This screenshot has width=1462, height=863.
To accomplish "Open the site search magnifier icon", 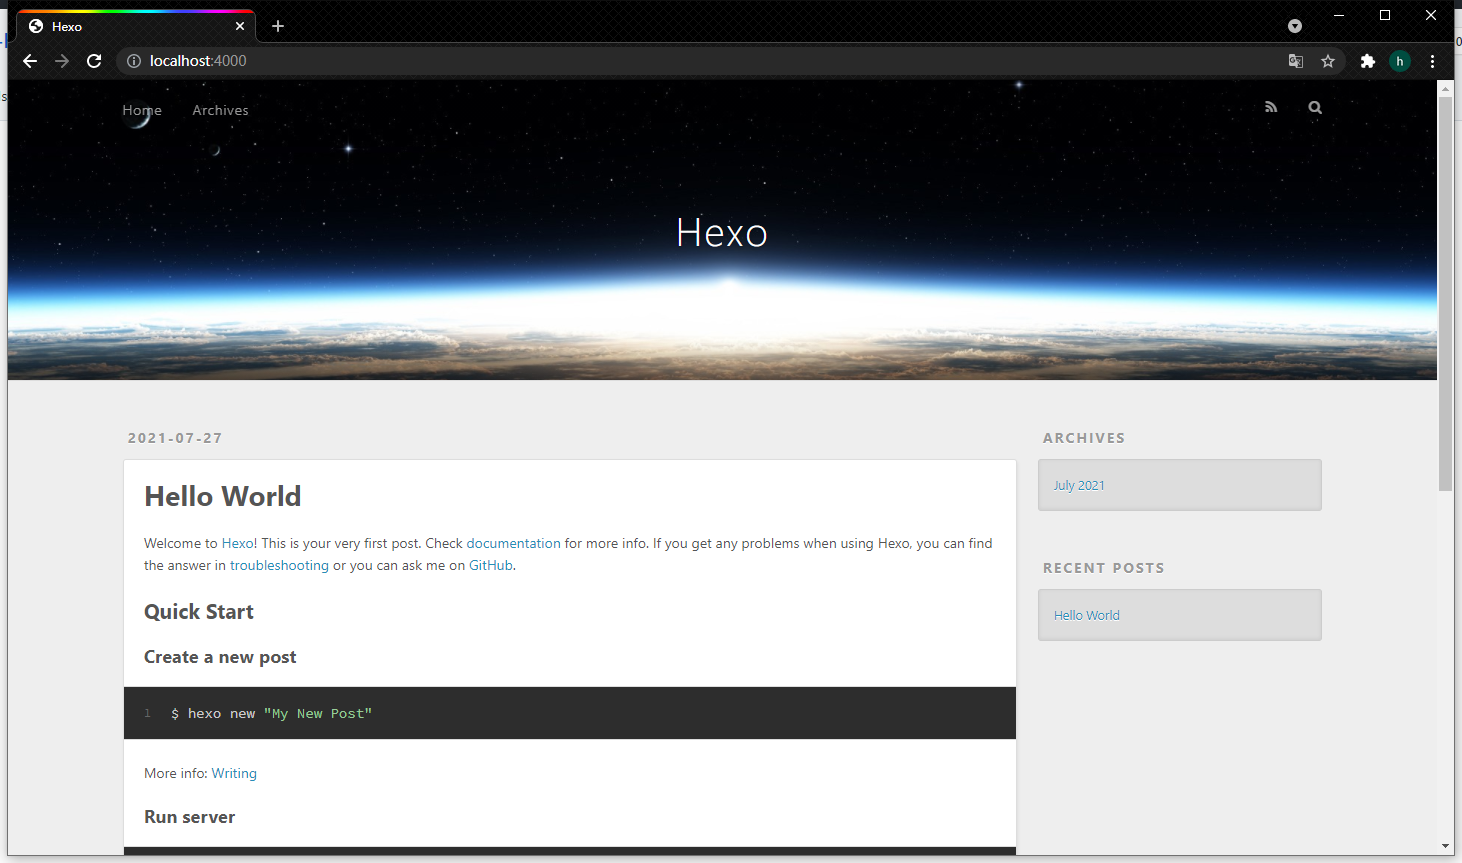I will [x=1315, y=108].
